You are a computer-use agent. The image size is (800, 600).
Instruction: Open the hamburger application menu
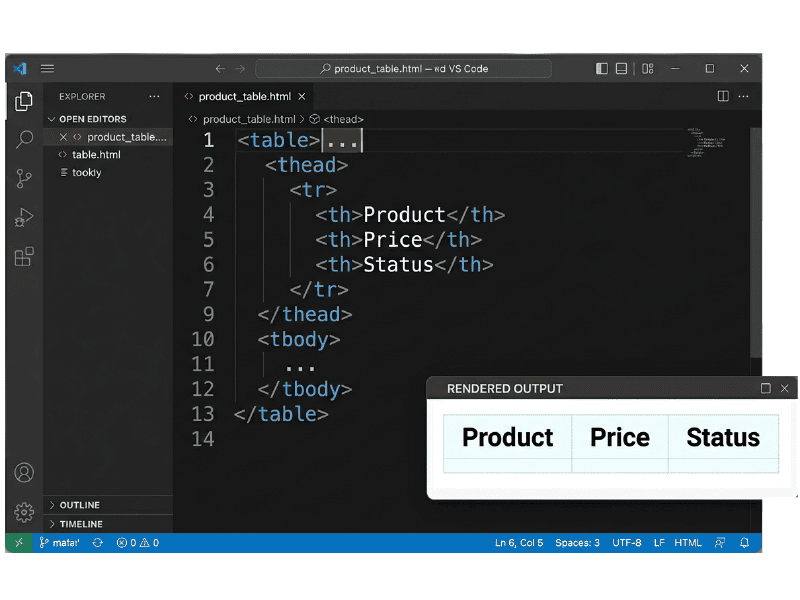[x=47, y=68]
